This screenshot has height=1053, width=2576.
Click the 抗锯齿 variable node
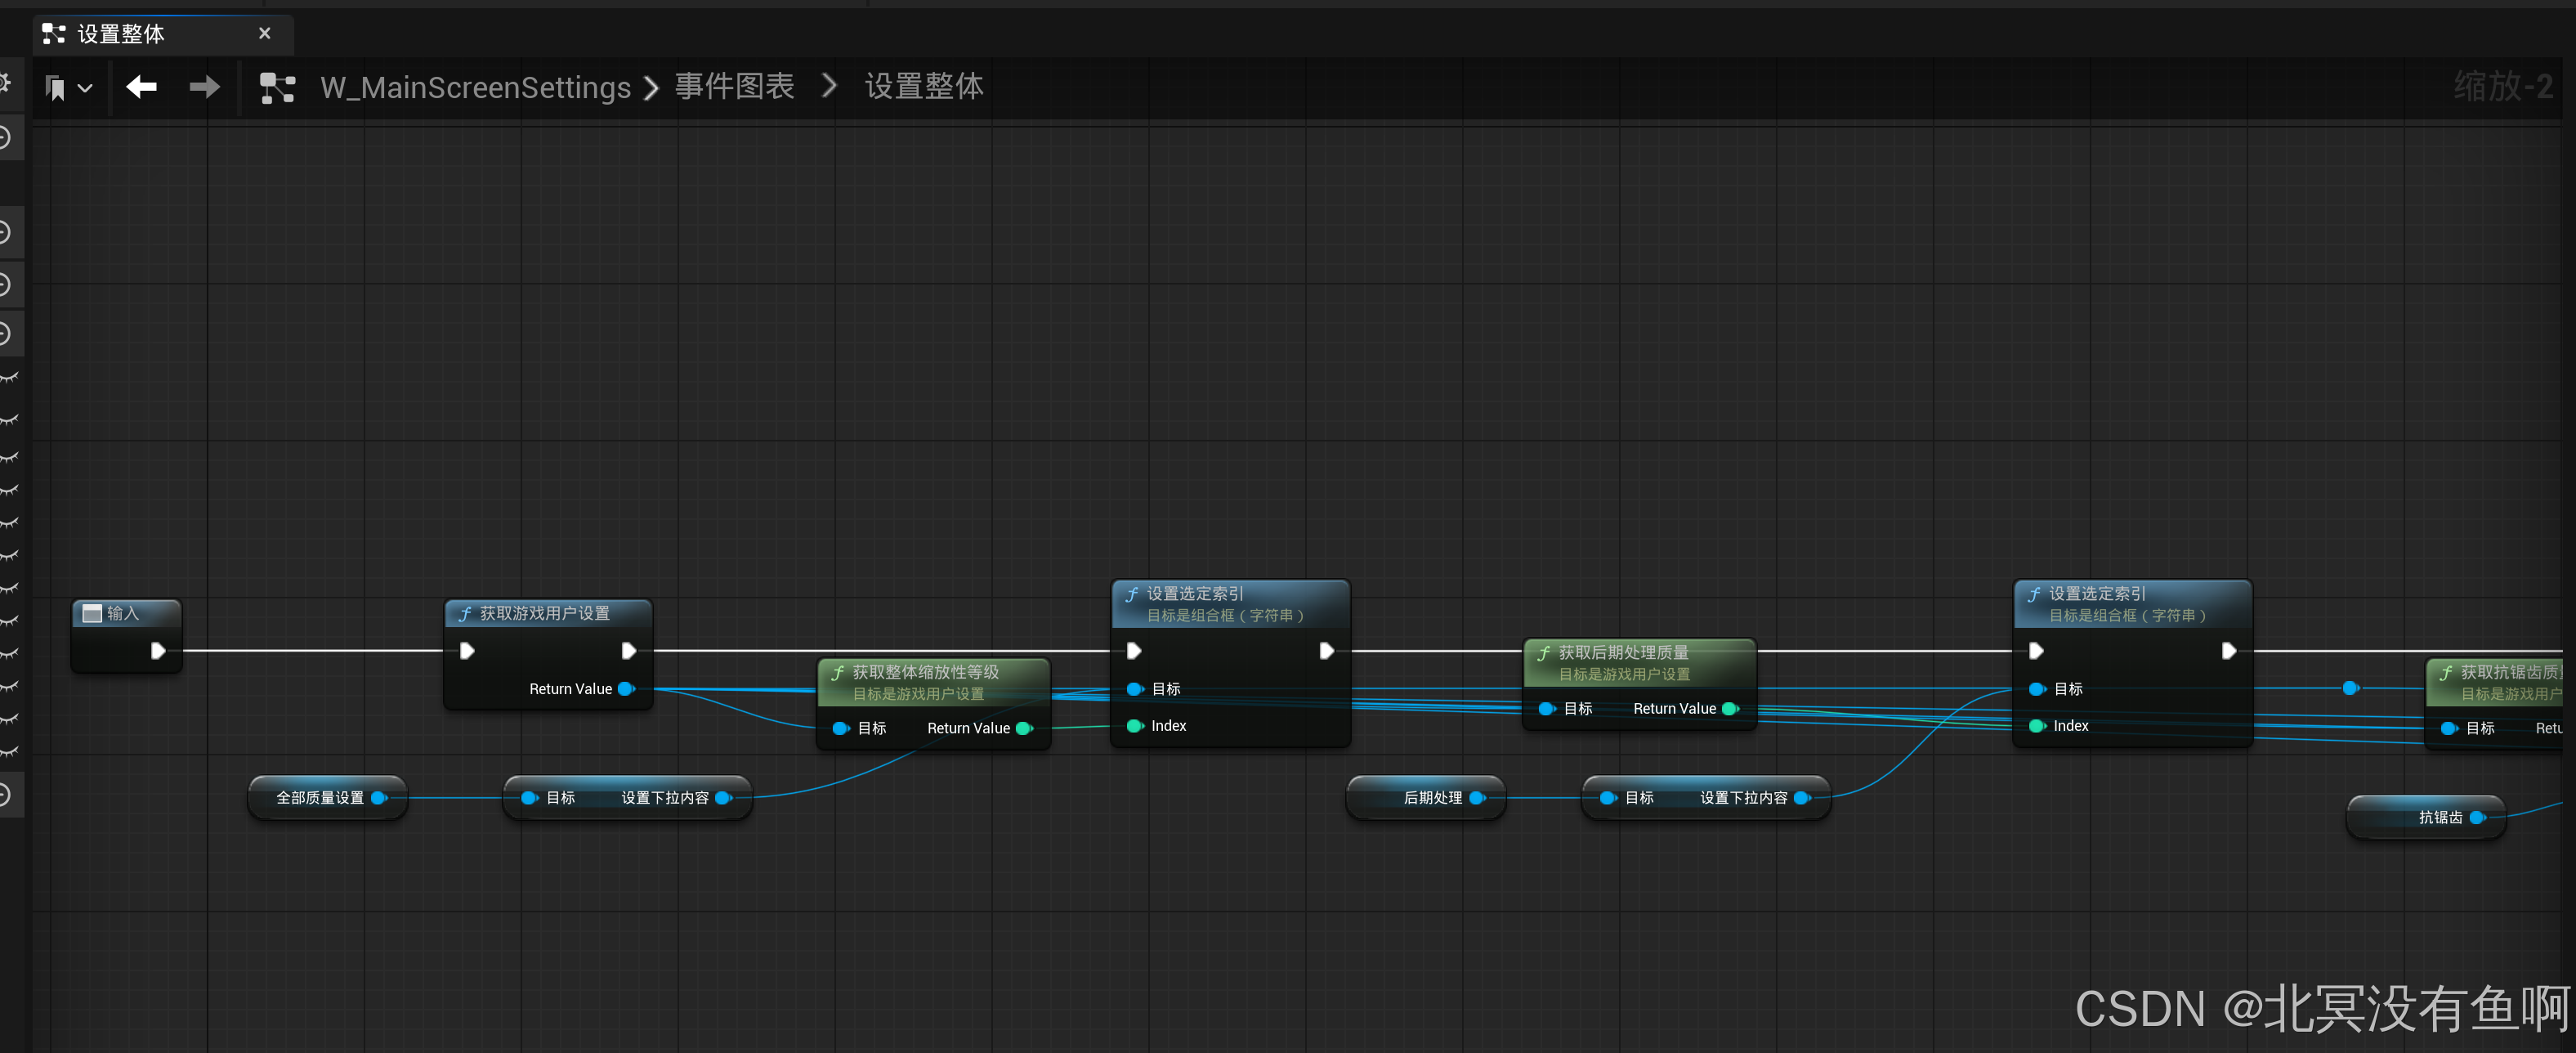[2439, 817]
